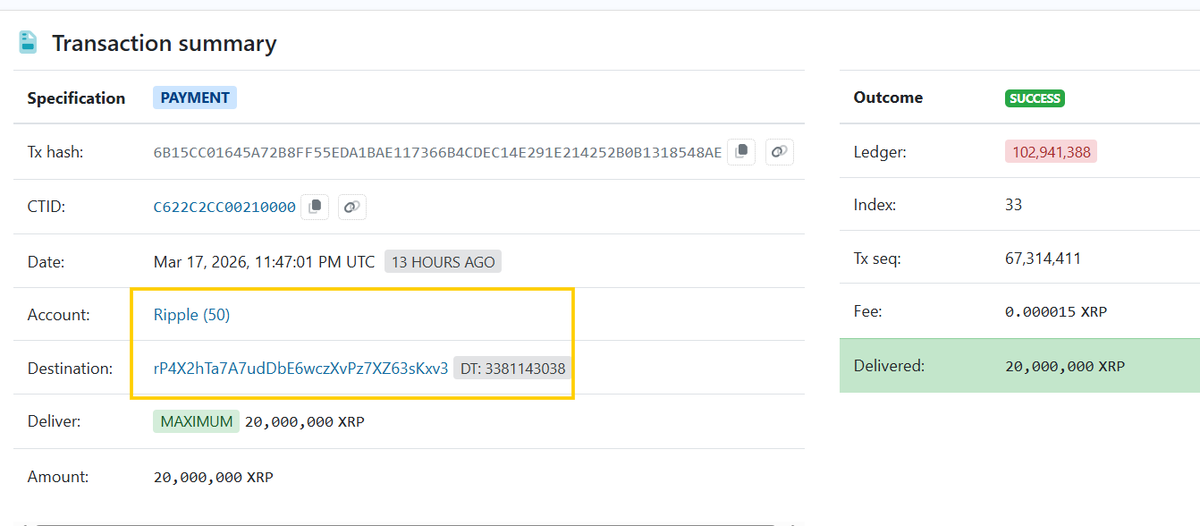This screenshot has height=526, width=1200.
Task: Click the Amount row's 20,000,000 XRP value
Action: pyautogui.click(x=213, y=477)
